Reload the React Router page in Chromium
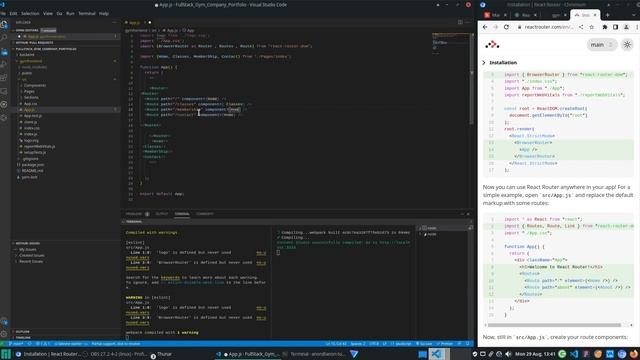Image resolution: width=640 pixels, height=360 pixels. pyautogui.click(x=506, y=27)
